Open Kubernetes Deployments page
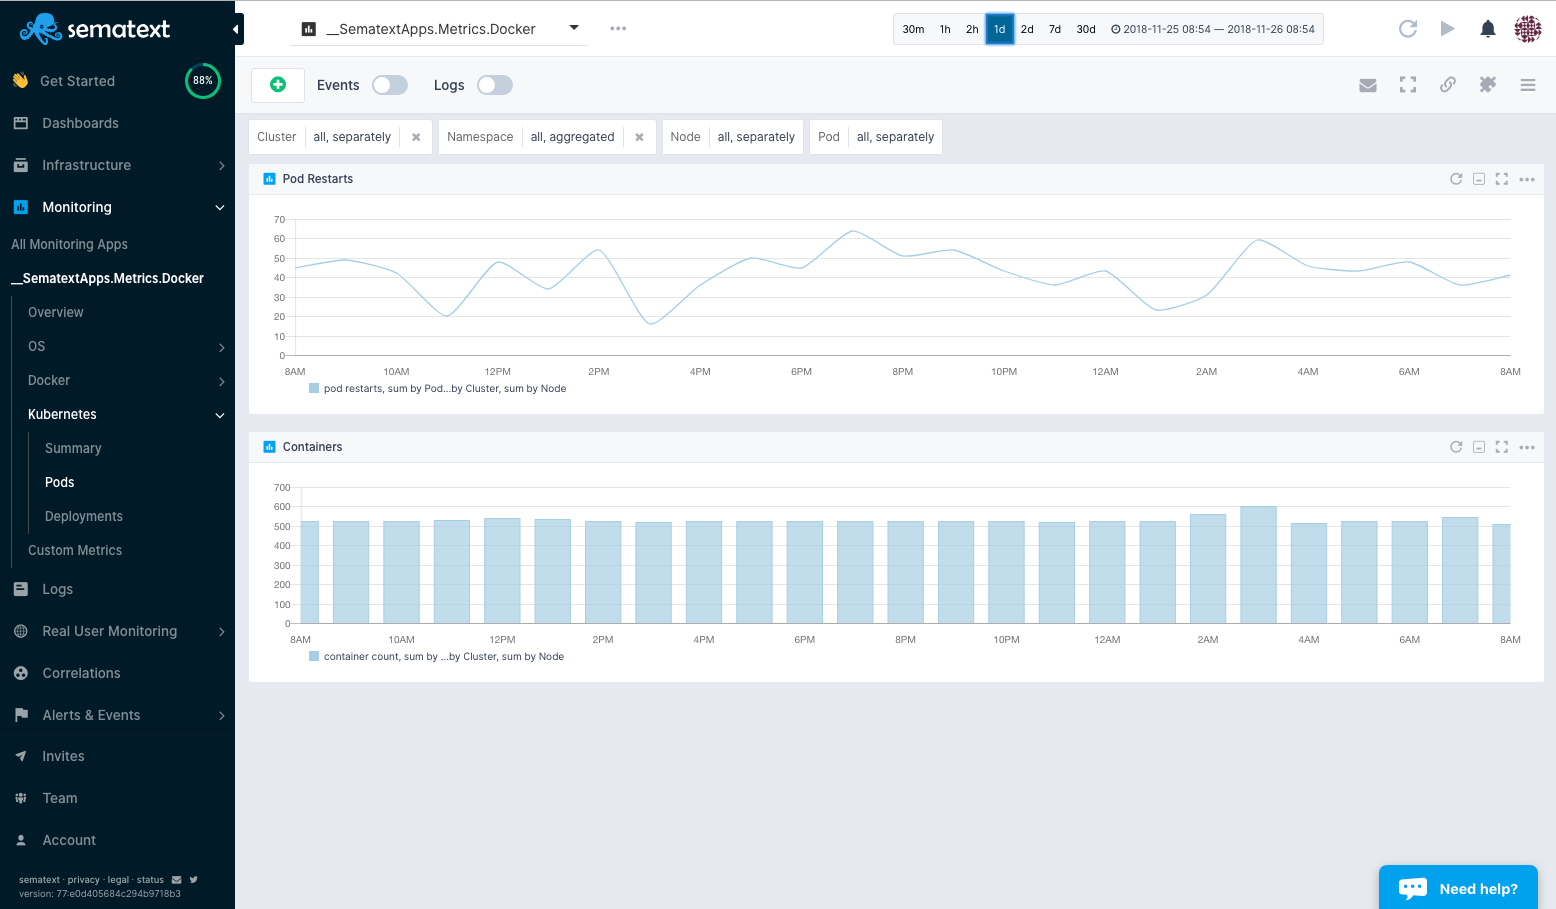This screenshot has height=909, width=1556. [x=84, y=516]
